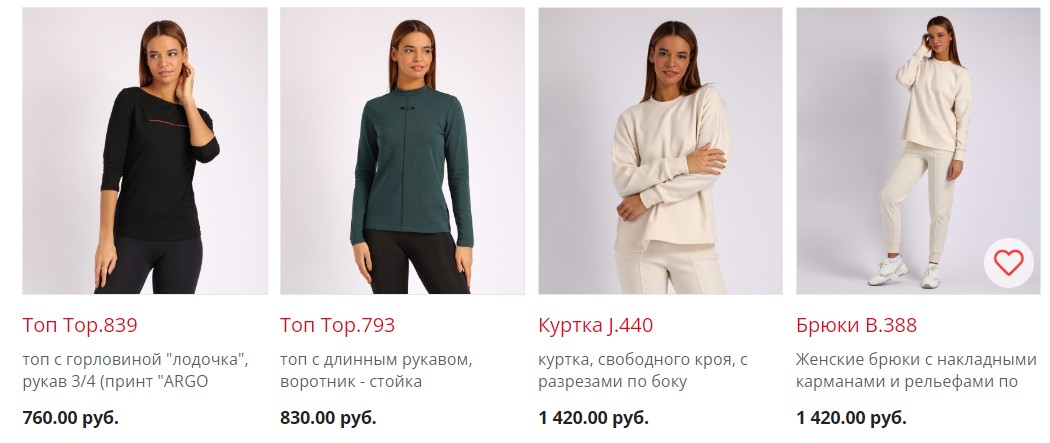Screen dimensions: 1050x443
Task: Click the cream trousers product photo
Action: point(918,151)
